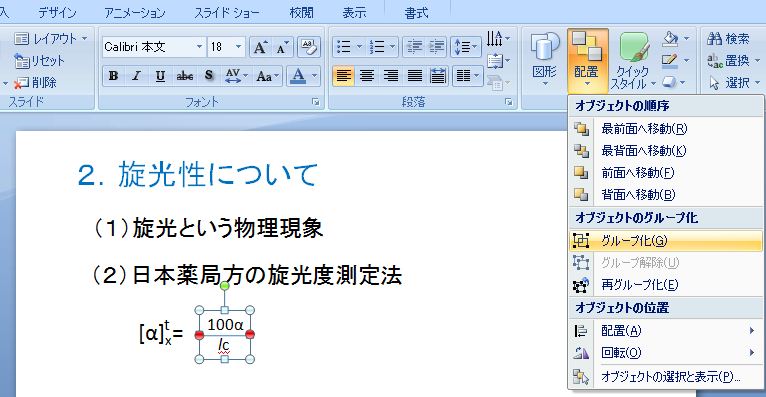Toggle underline formatting button
This screenshot has height=397, width=766.
coord(160,76)
